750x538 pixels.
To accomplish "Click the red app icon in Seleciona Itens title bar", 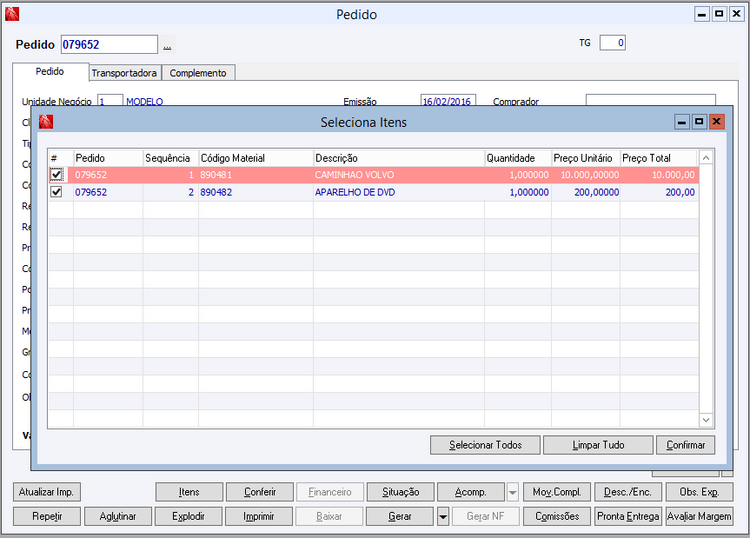I will (46, 122).
